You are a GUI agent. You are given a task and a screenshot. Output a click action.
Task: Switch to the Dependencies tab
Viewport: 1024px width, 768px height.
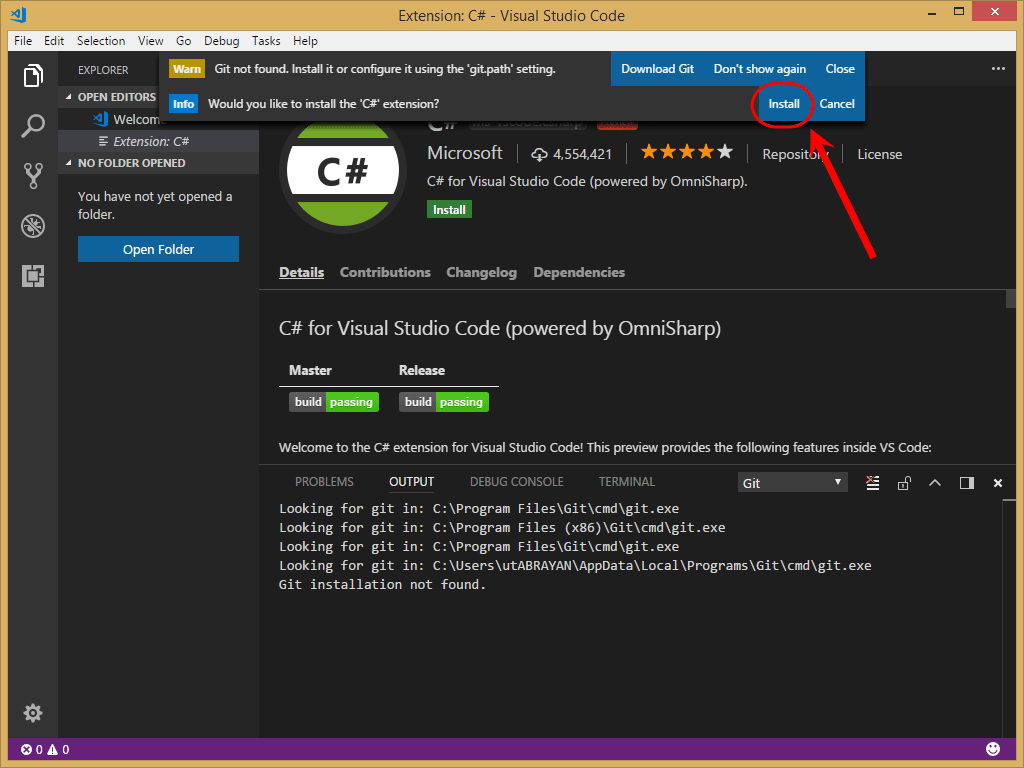point(579,272)
